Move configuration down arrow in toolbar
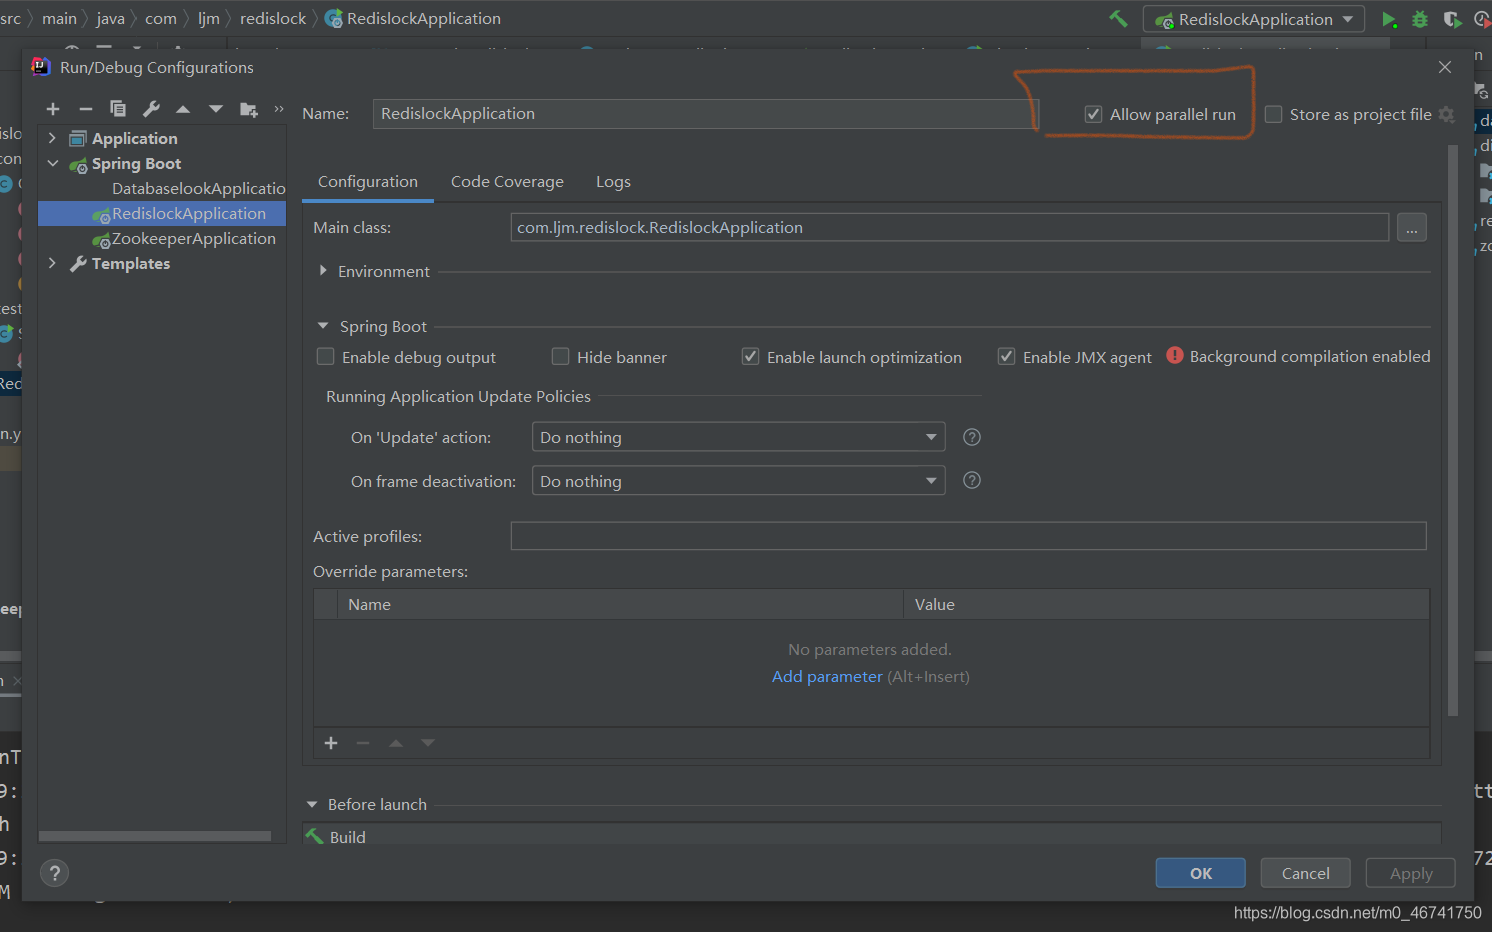Screen dimensions: 1492x932 (x=216, y=109)
